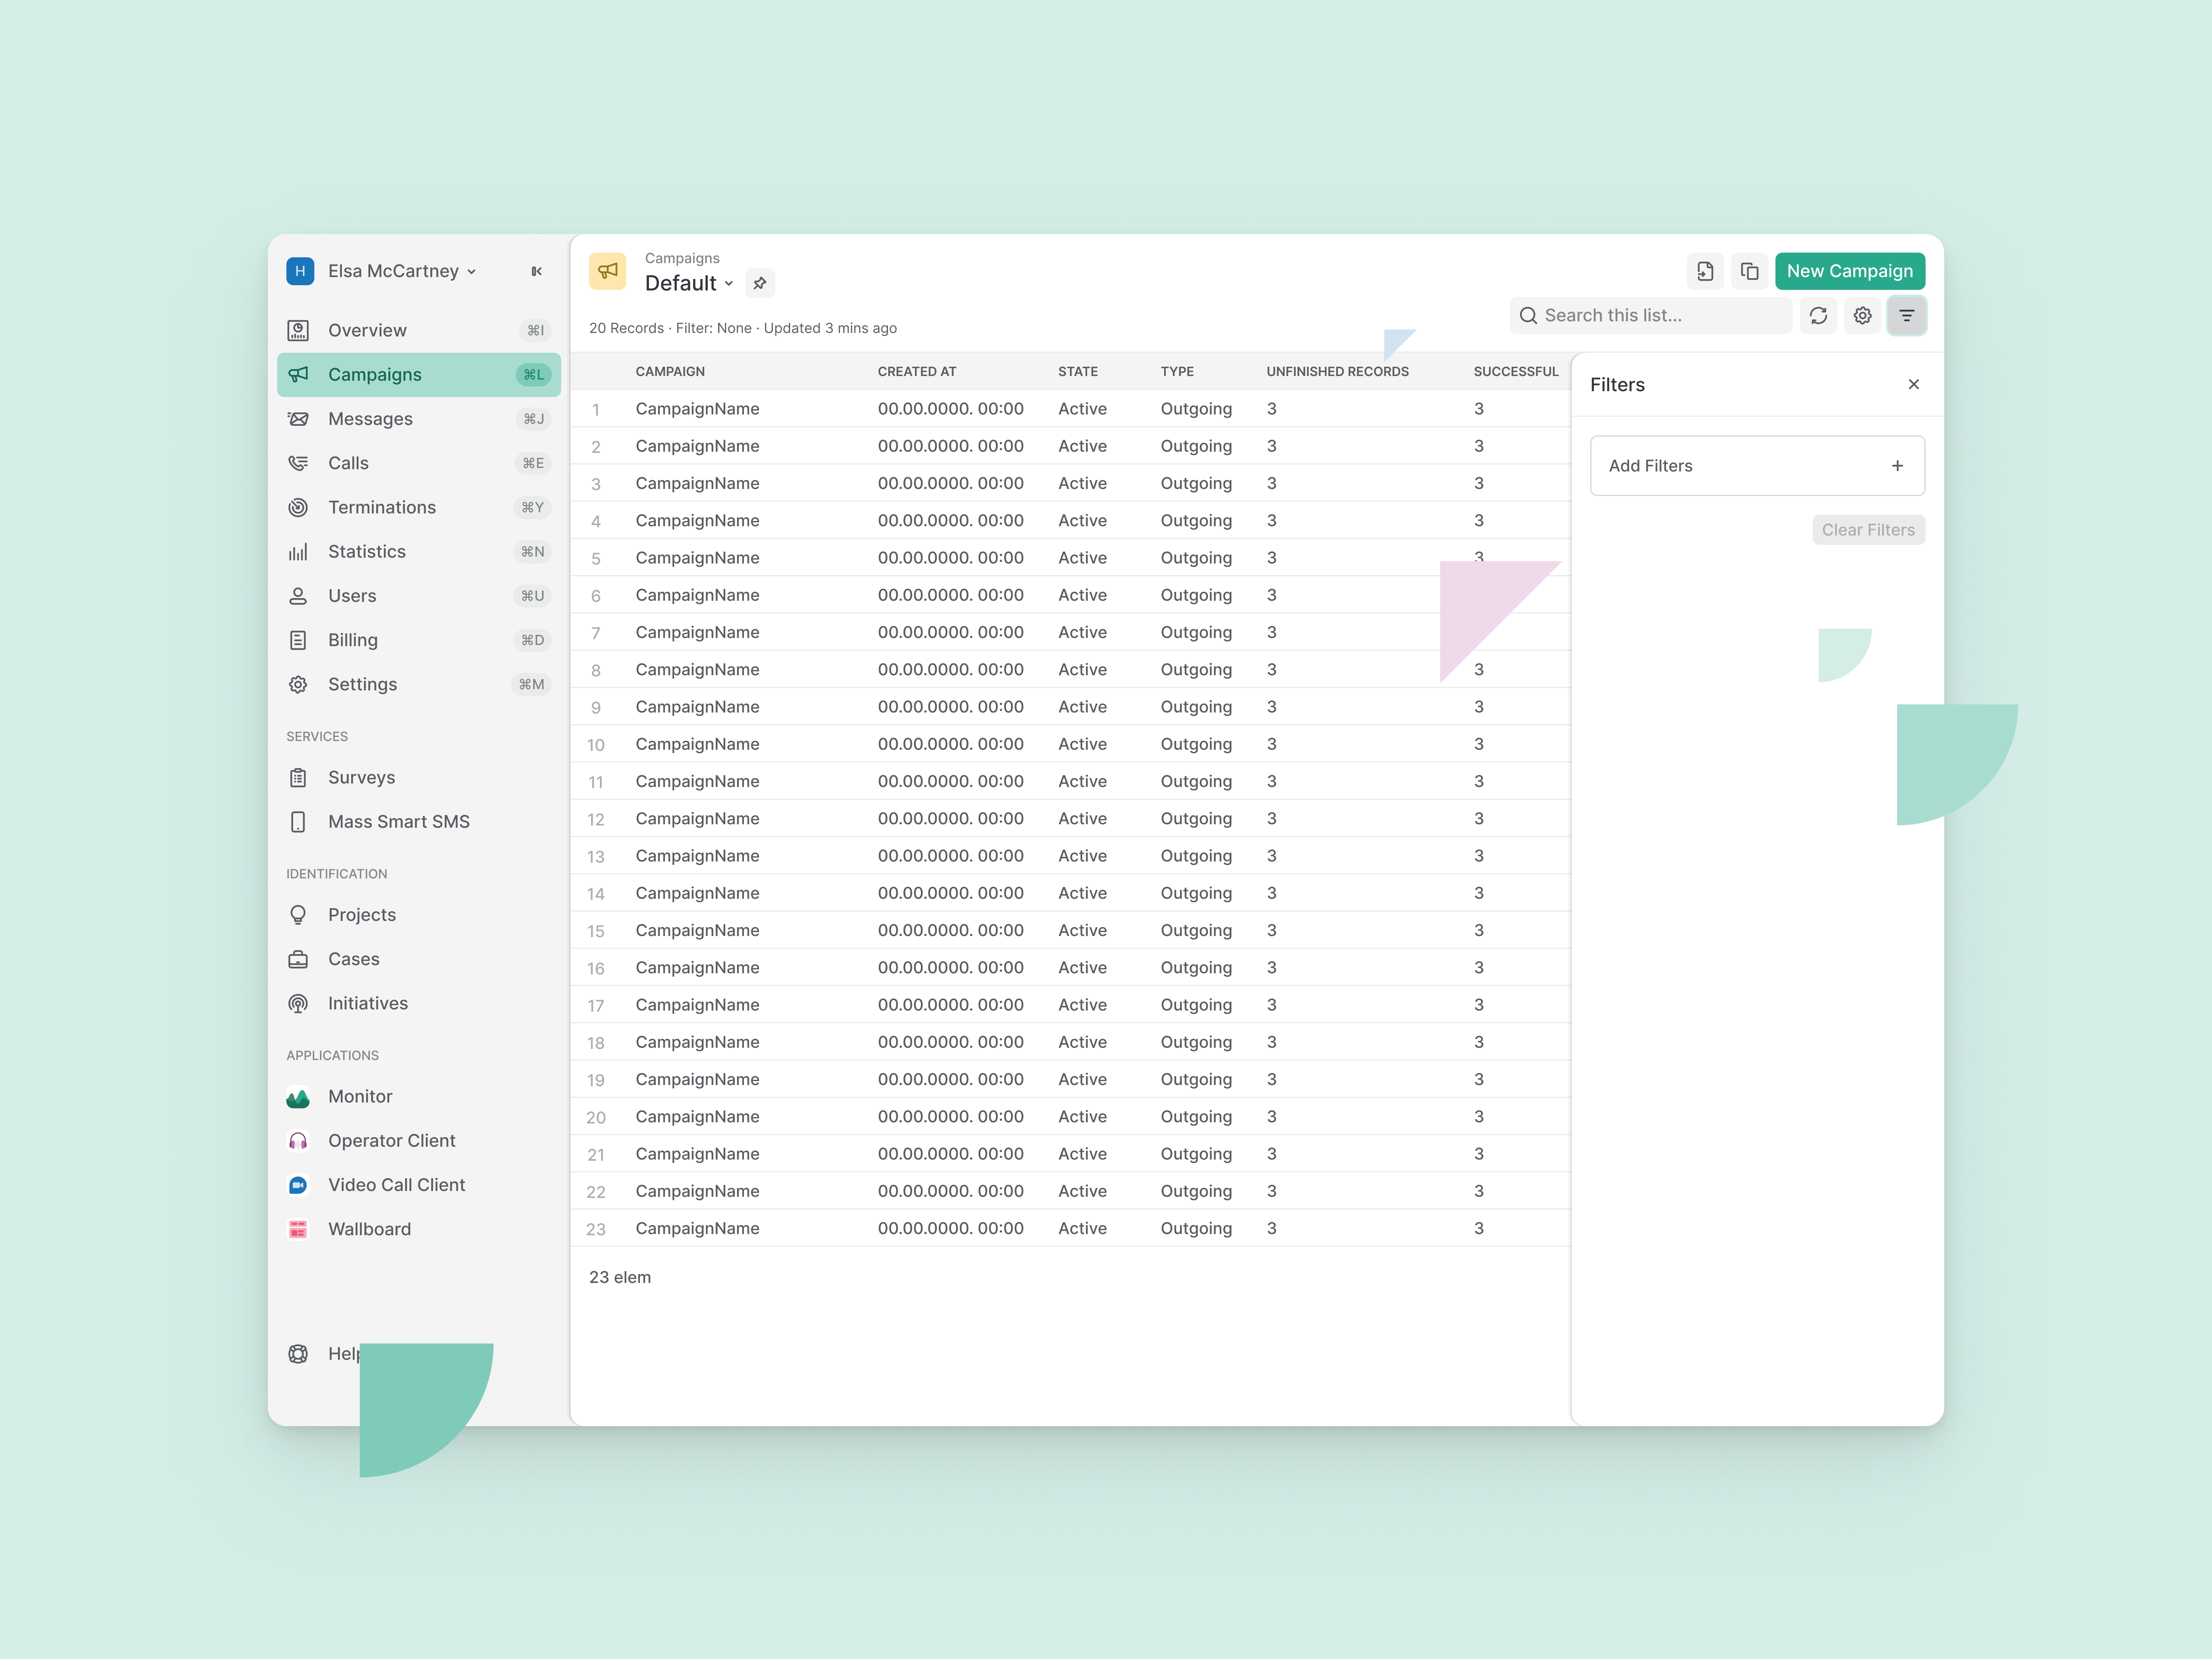Expand Elsa McCartney account dropdown

(401, 271)
